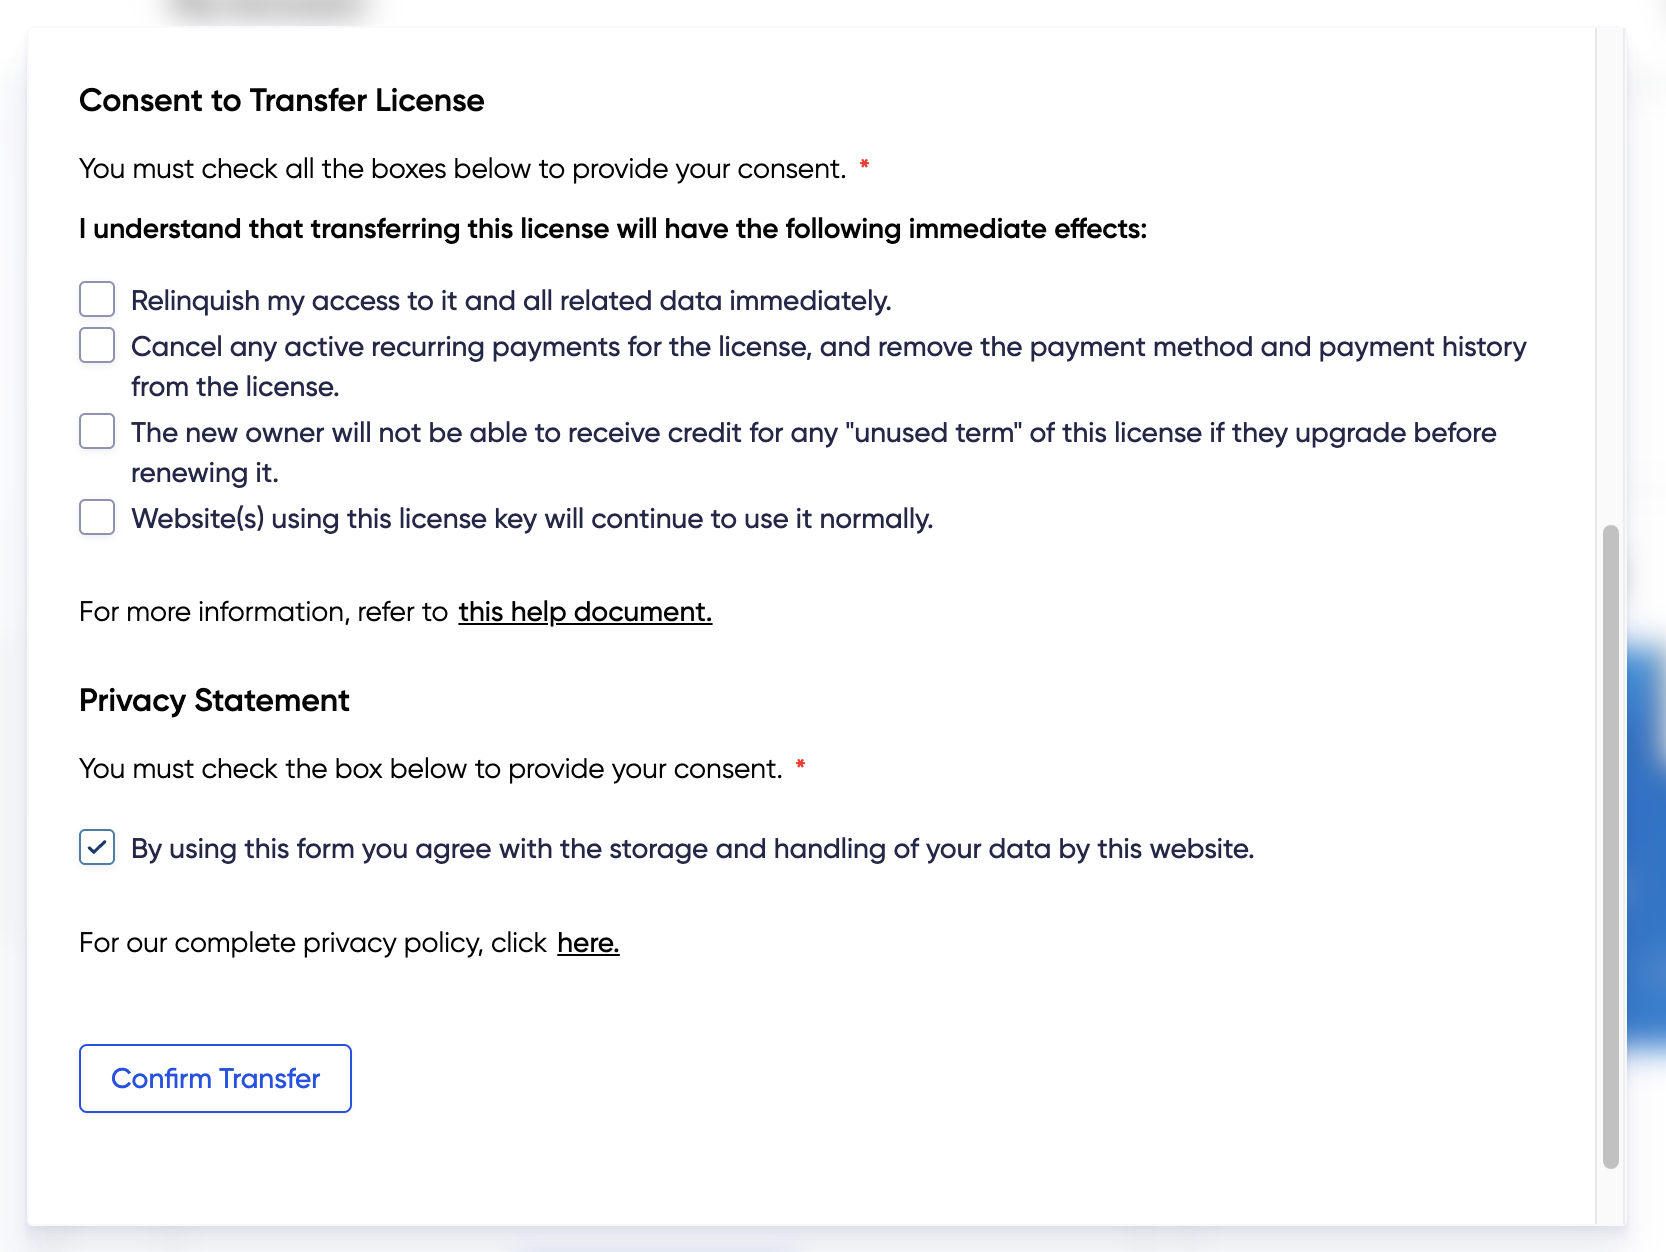
Task: Click red asterisk after 'check the box below'
Action: pos(800,765)
